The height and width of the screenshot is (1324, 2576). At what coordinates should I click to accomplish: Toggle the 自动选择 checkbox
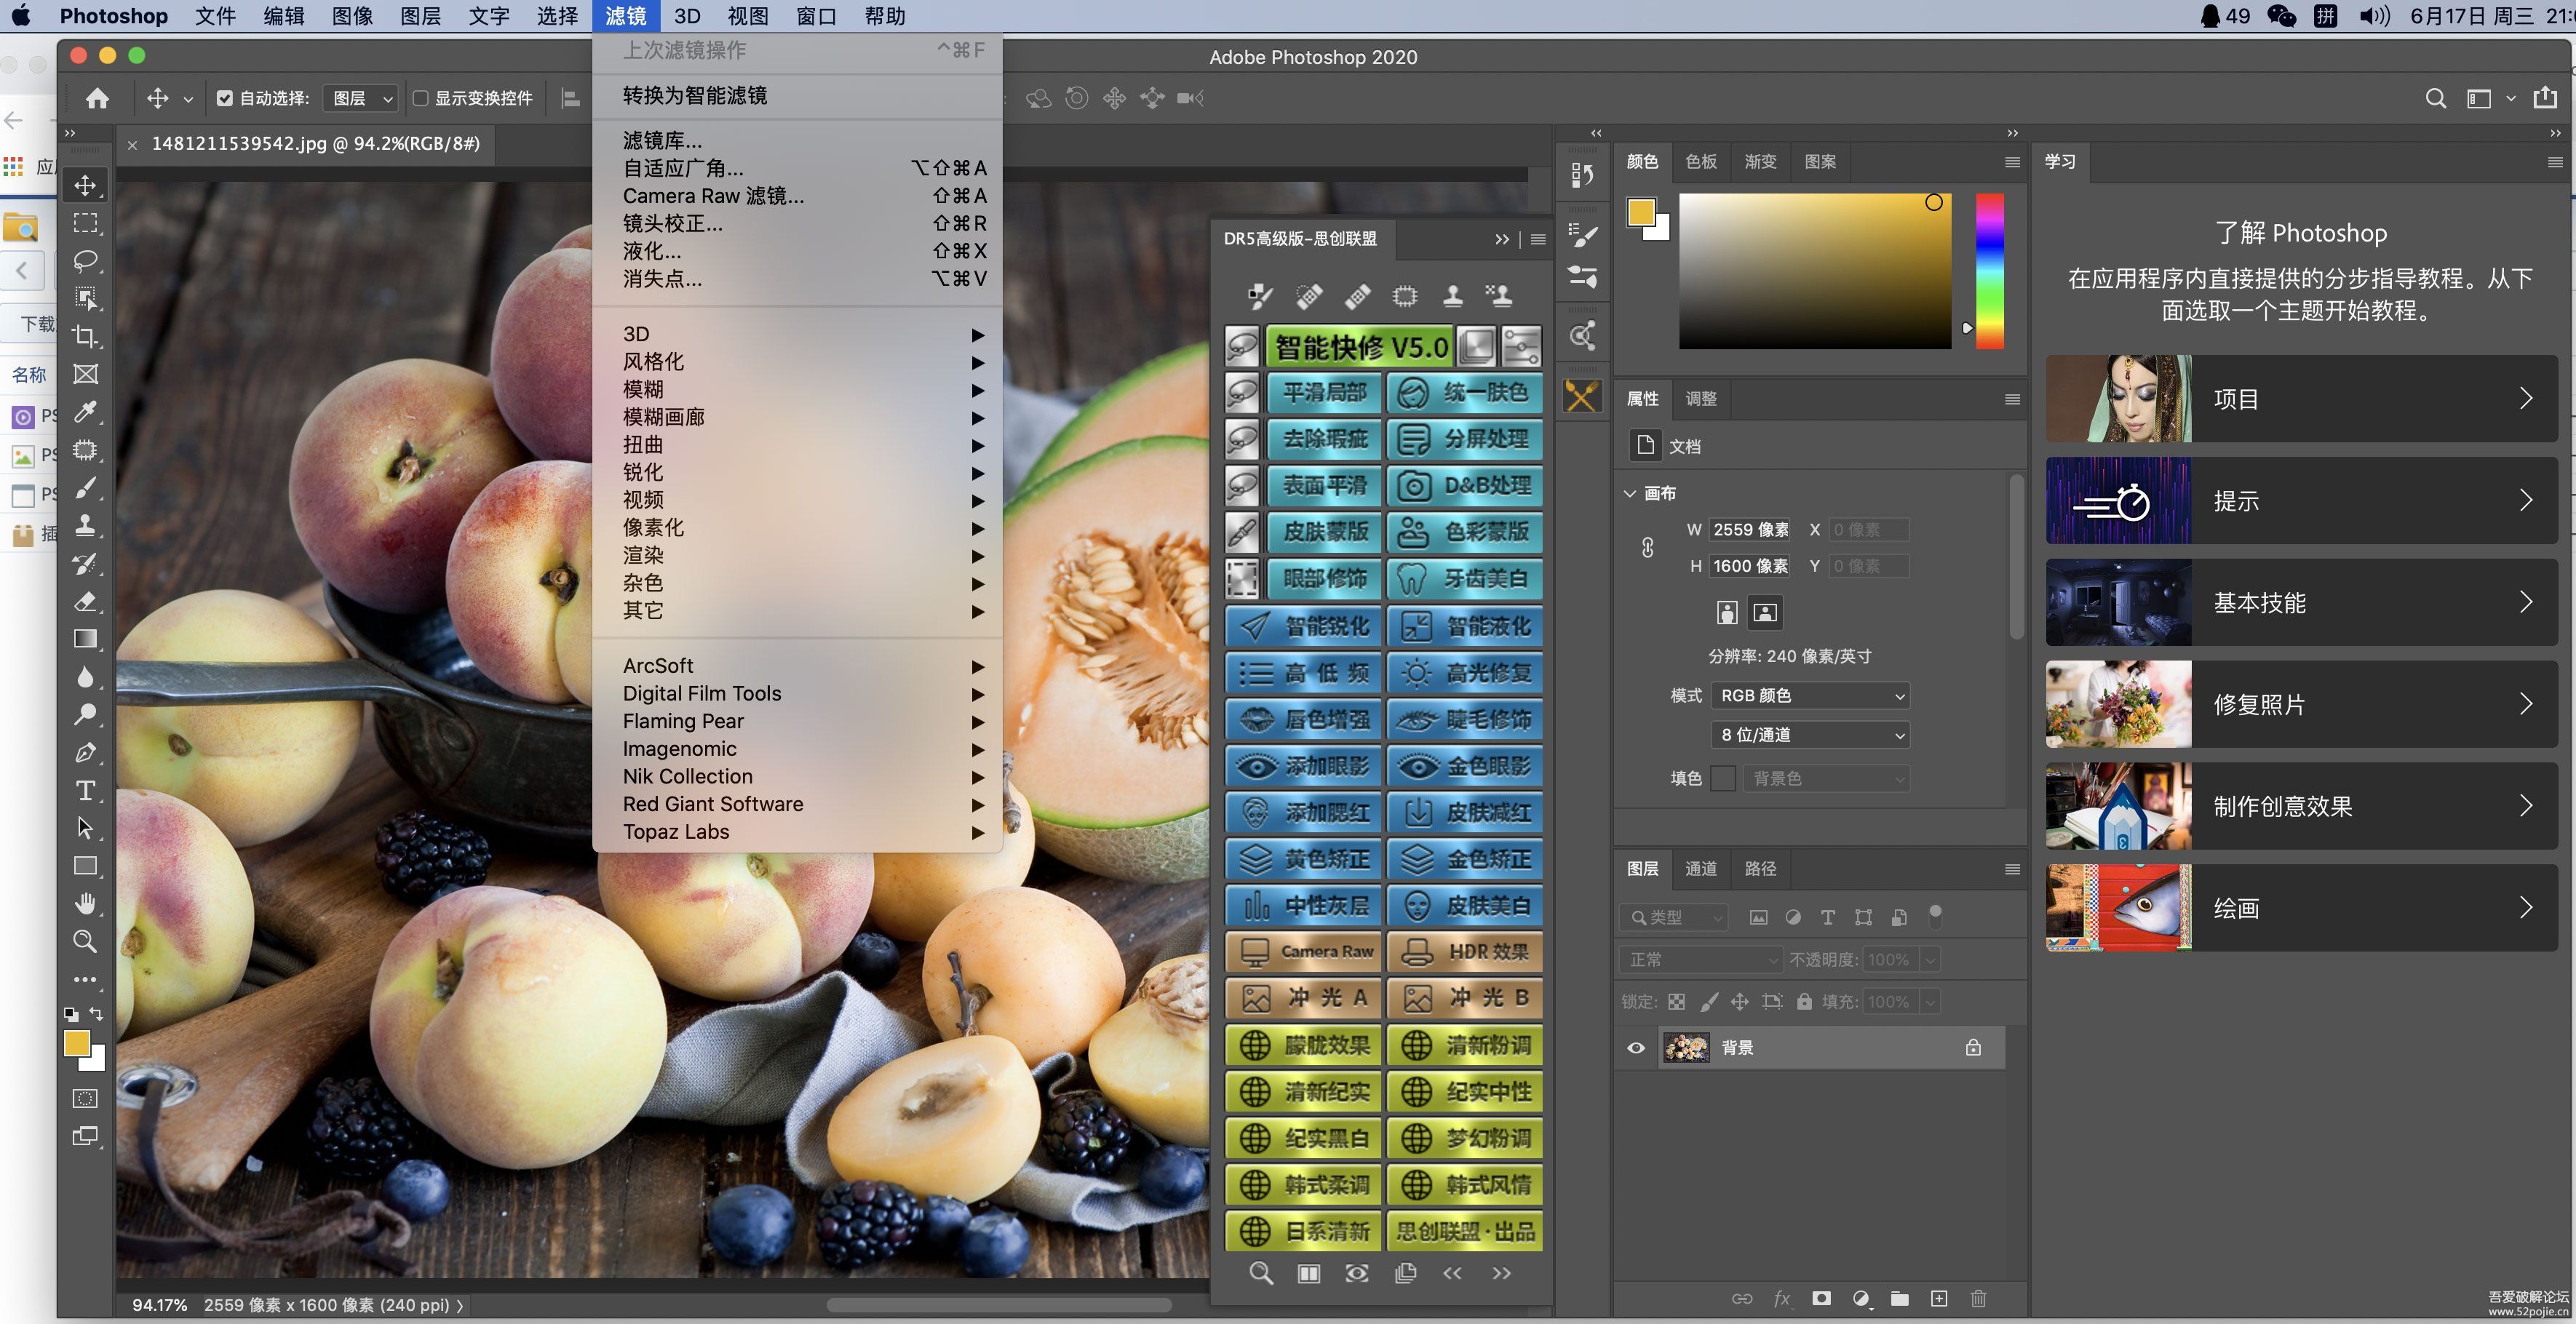click(224, 98)
